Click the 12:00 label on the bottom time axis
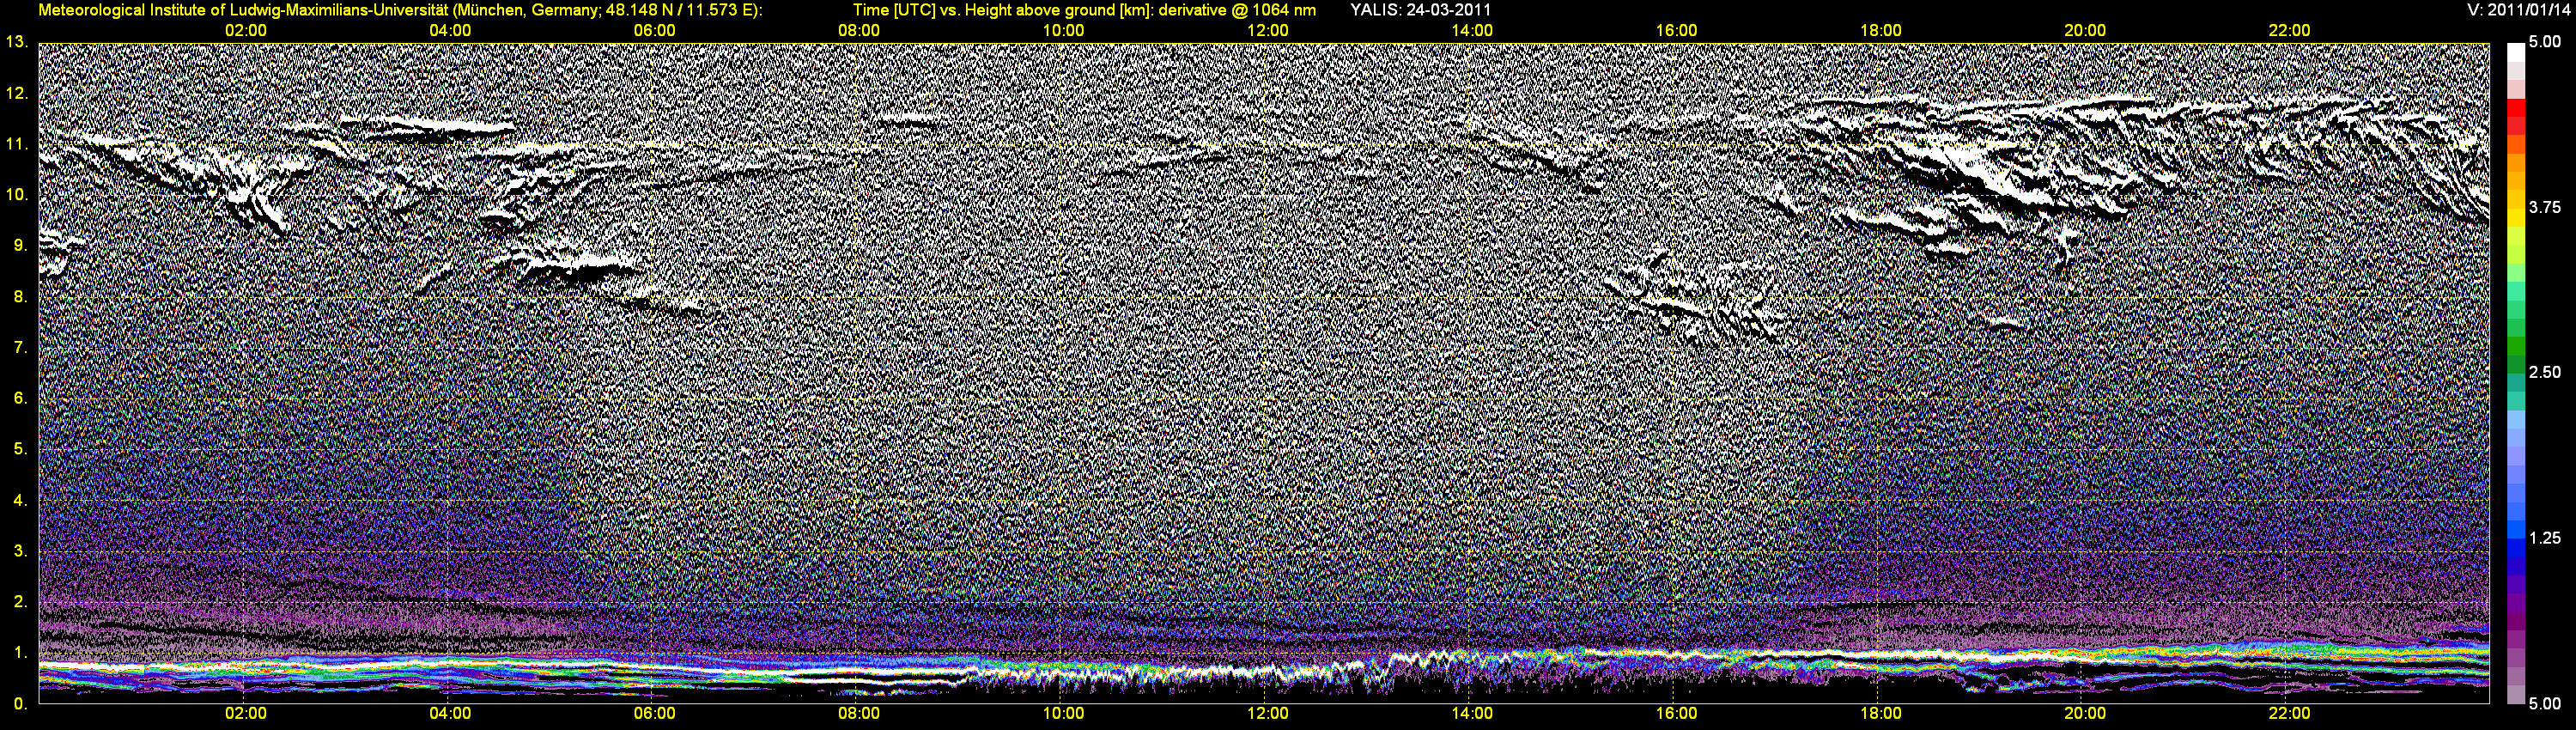The image size is (2576, 730). [x=1267, y=714]
